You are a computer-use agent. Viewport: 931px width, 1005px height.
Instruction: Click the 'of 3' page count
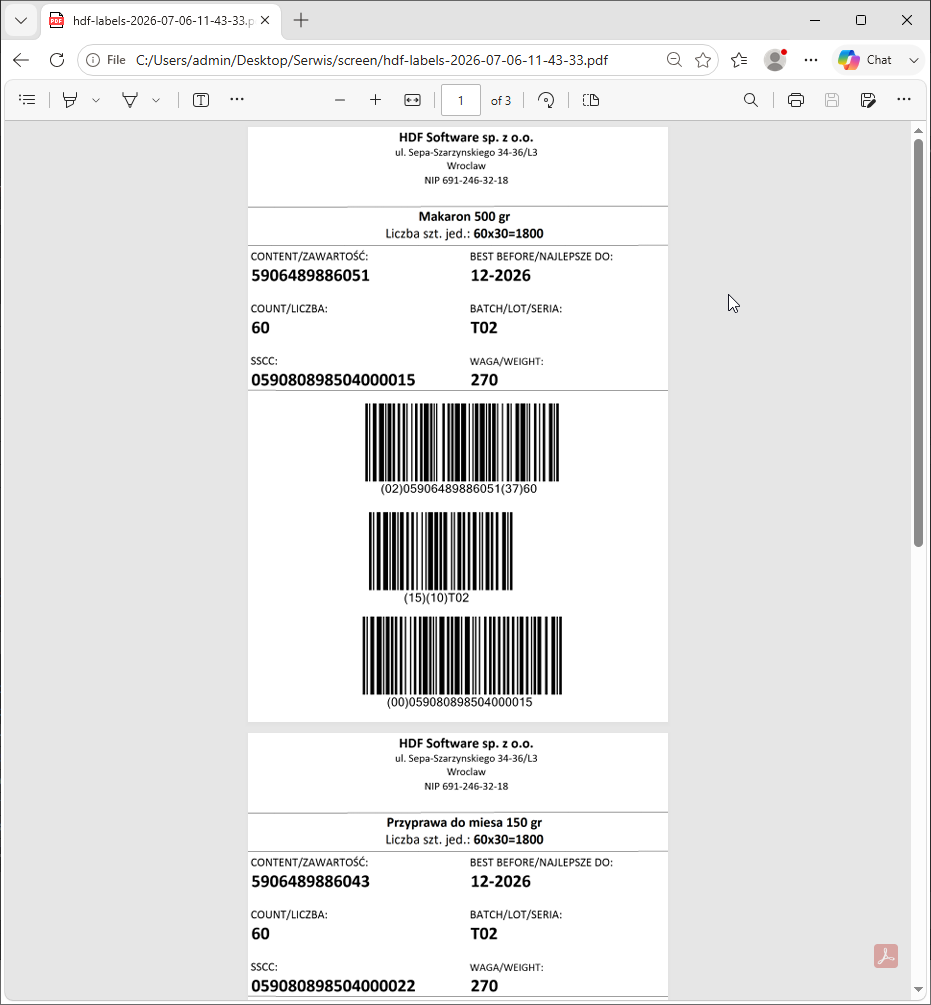[501, 101]
